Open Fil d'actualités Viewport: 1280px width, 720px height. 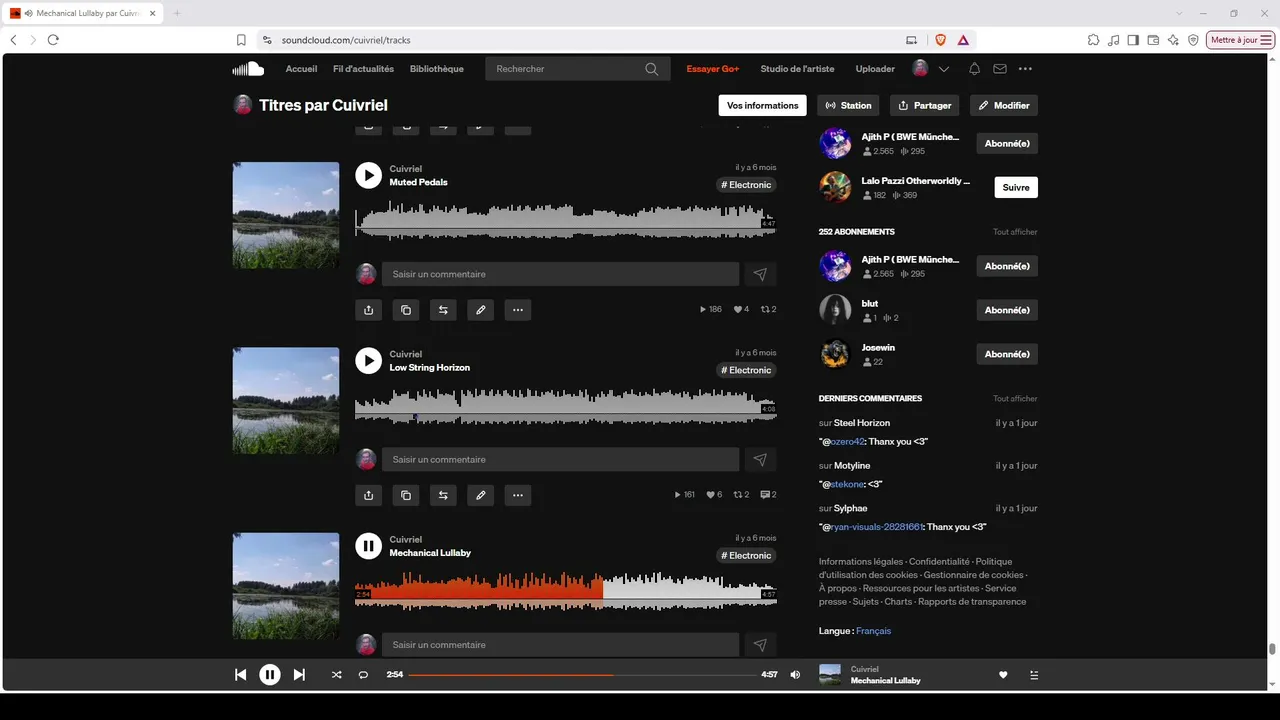point(363,69)
